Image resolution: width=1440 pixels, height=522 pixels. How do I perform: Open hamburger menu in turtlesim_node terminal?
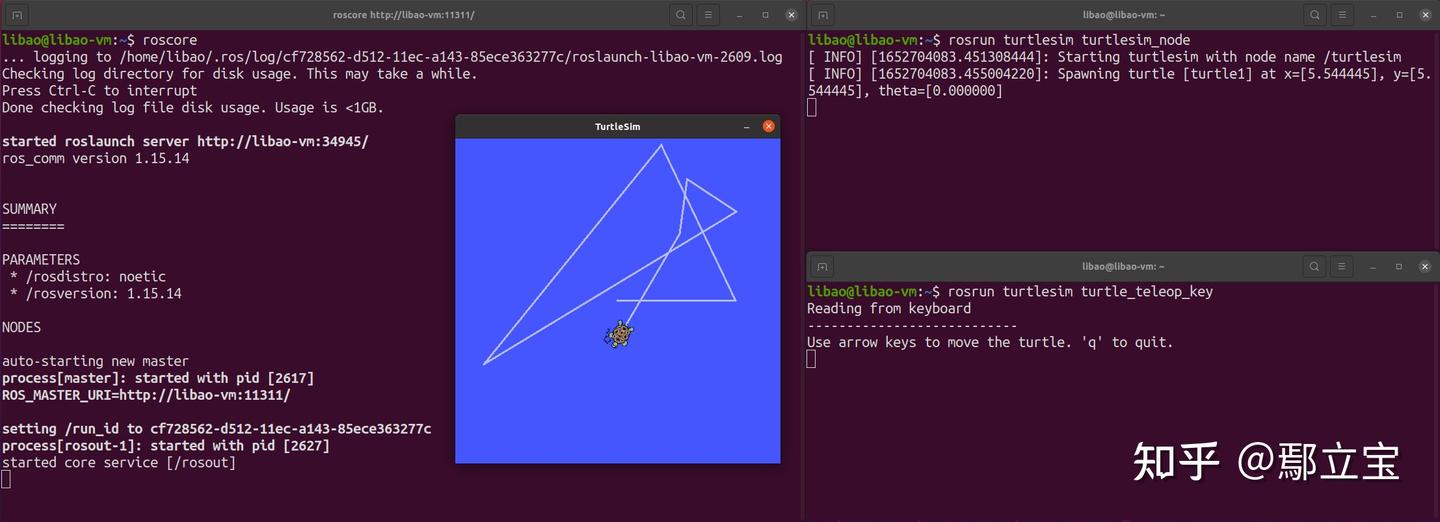[1342, 15]
